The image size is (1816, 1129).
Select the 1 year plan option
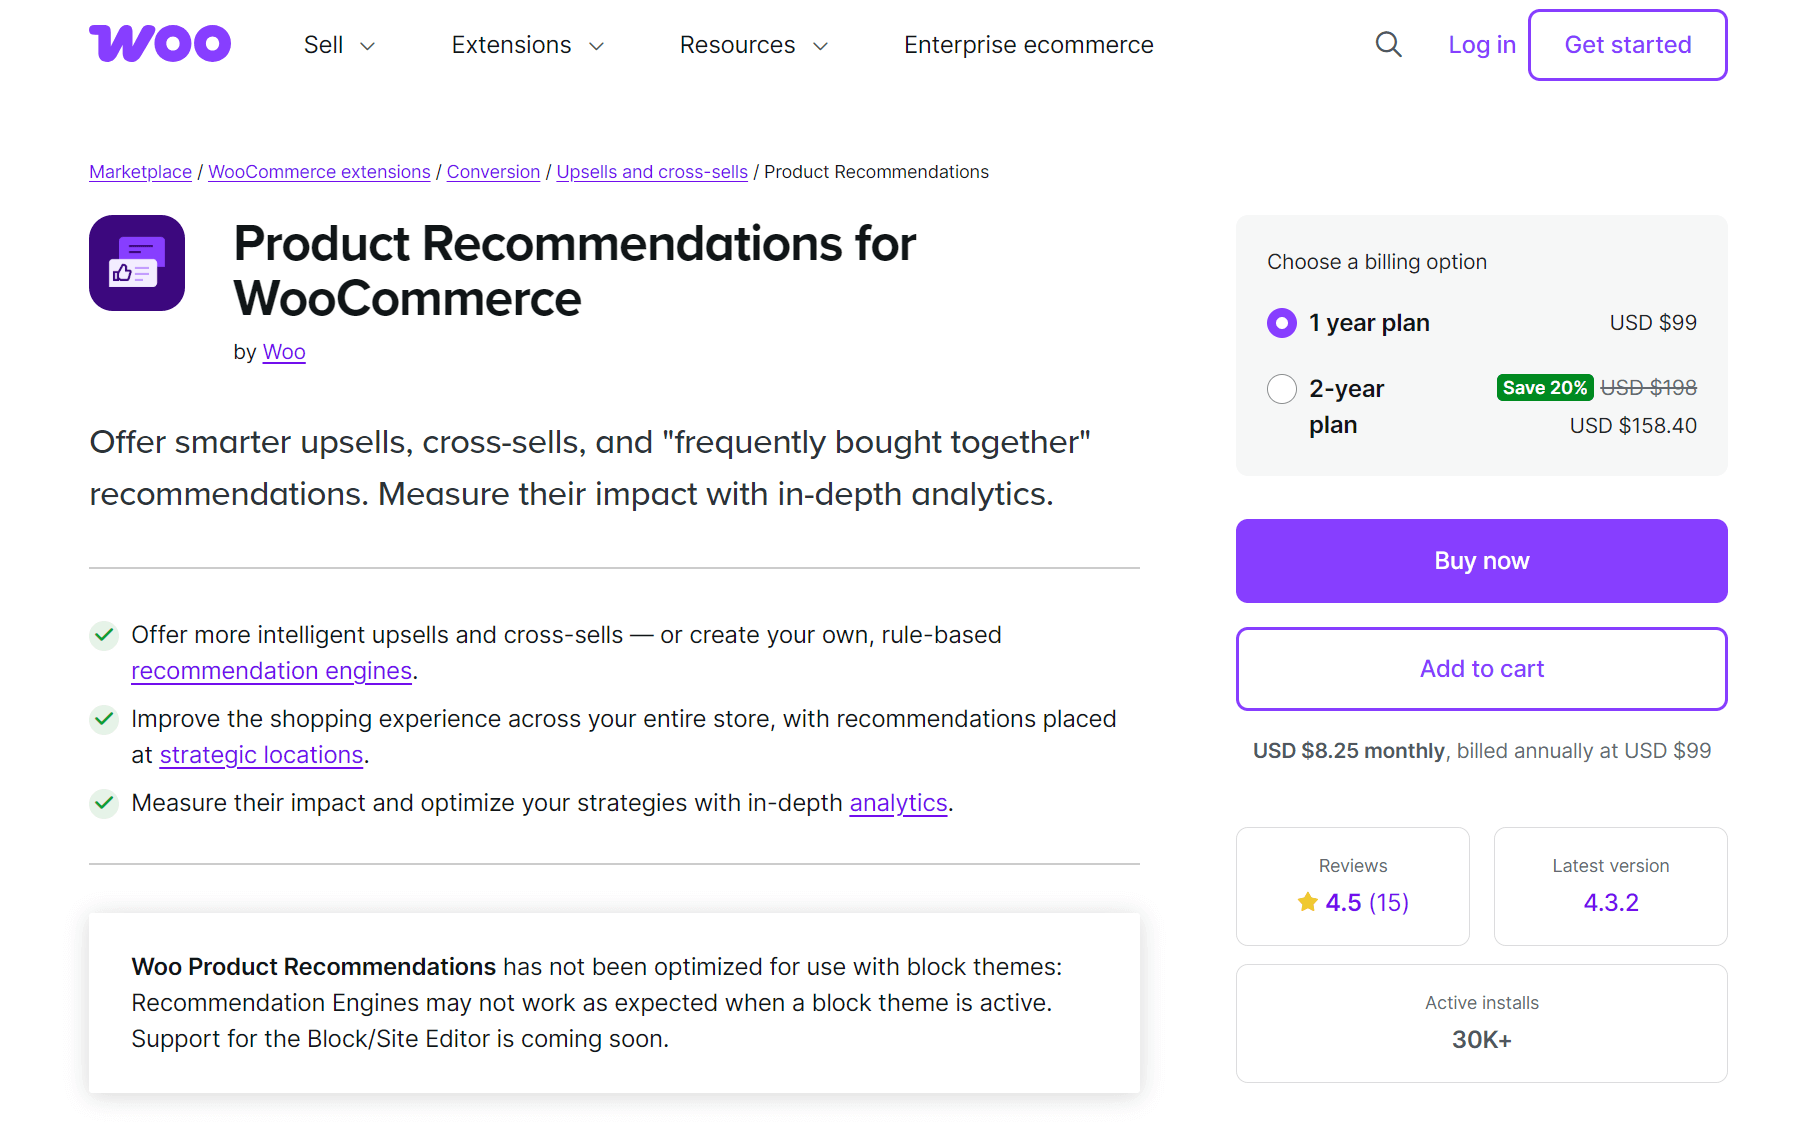pos(1281,322)
